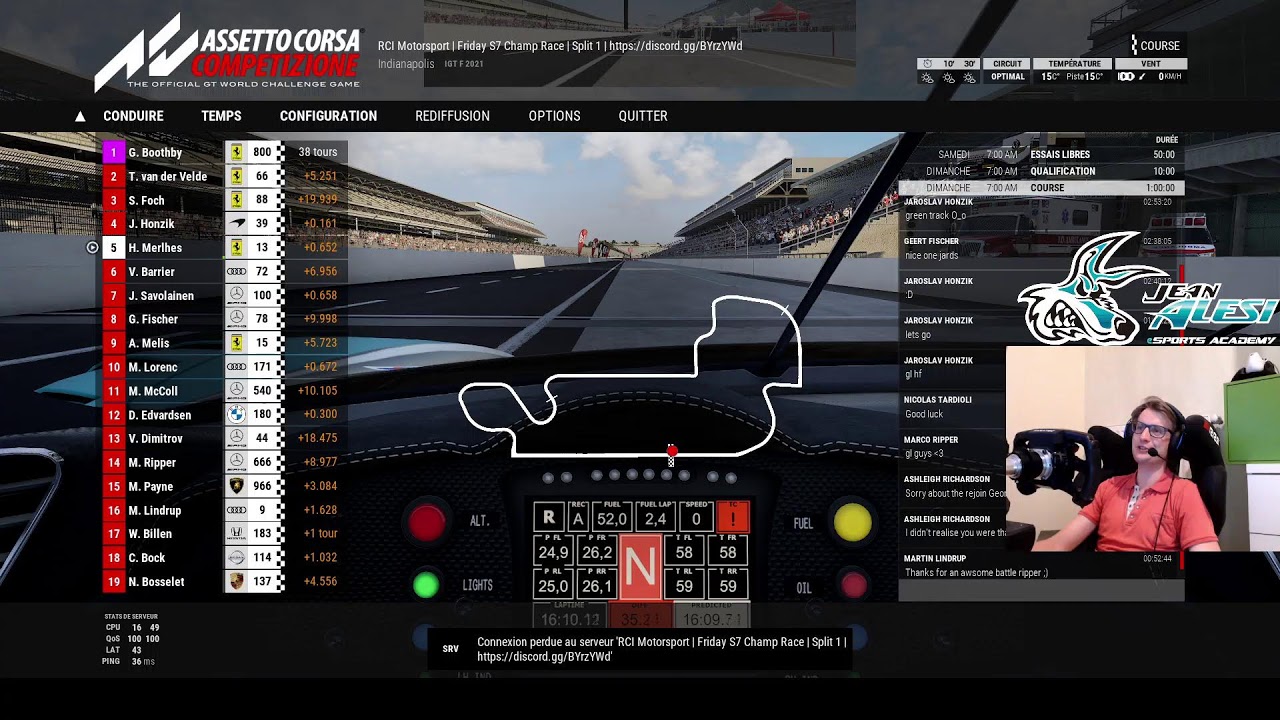Click the Ferrari logo beside G. Boothby
1280x720 pixels.
pyautogui.click(x=237, y=152)
